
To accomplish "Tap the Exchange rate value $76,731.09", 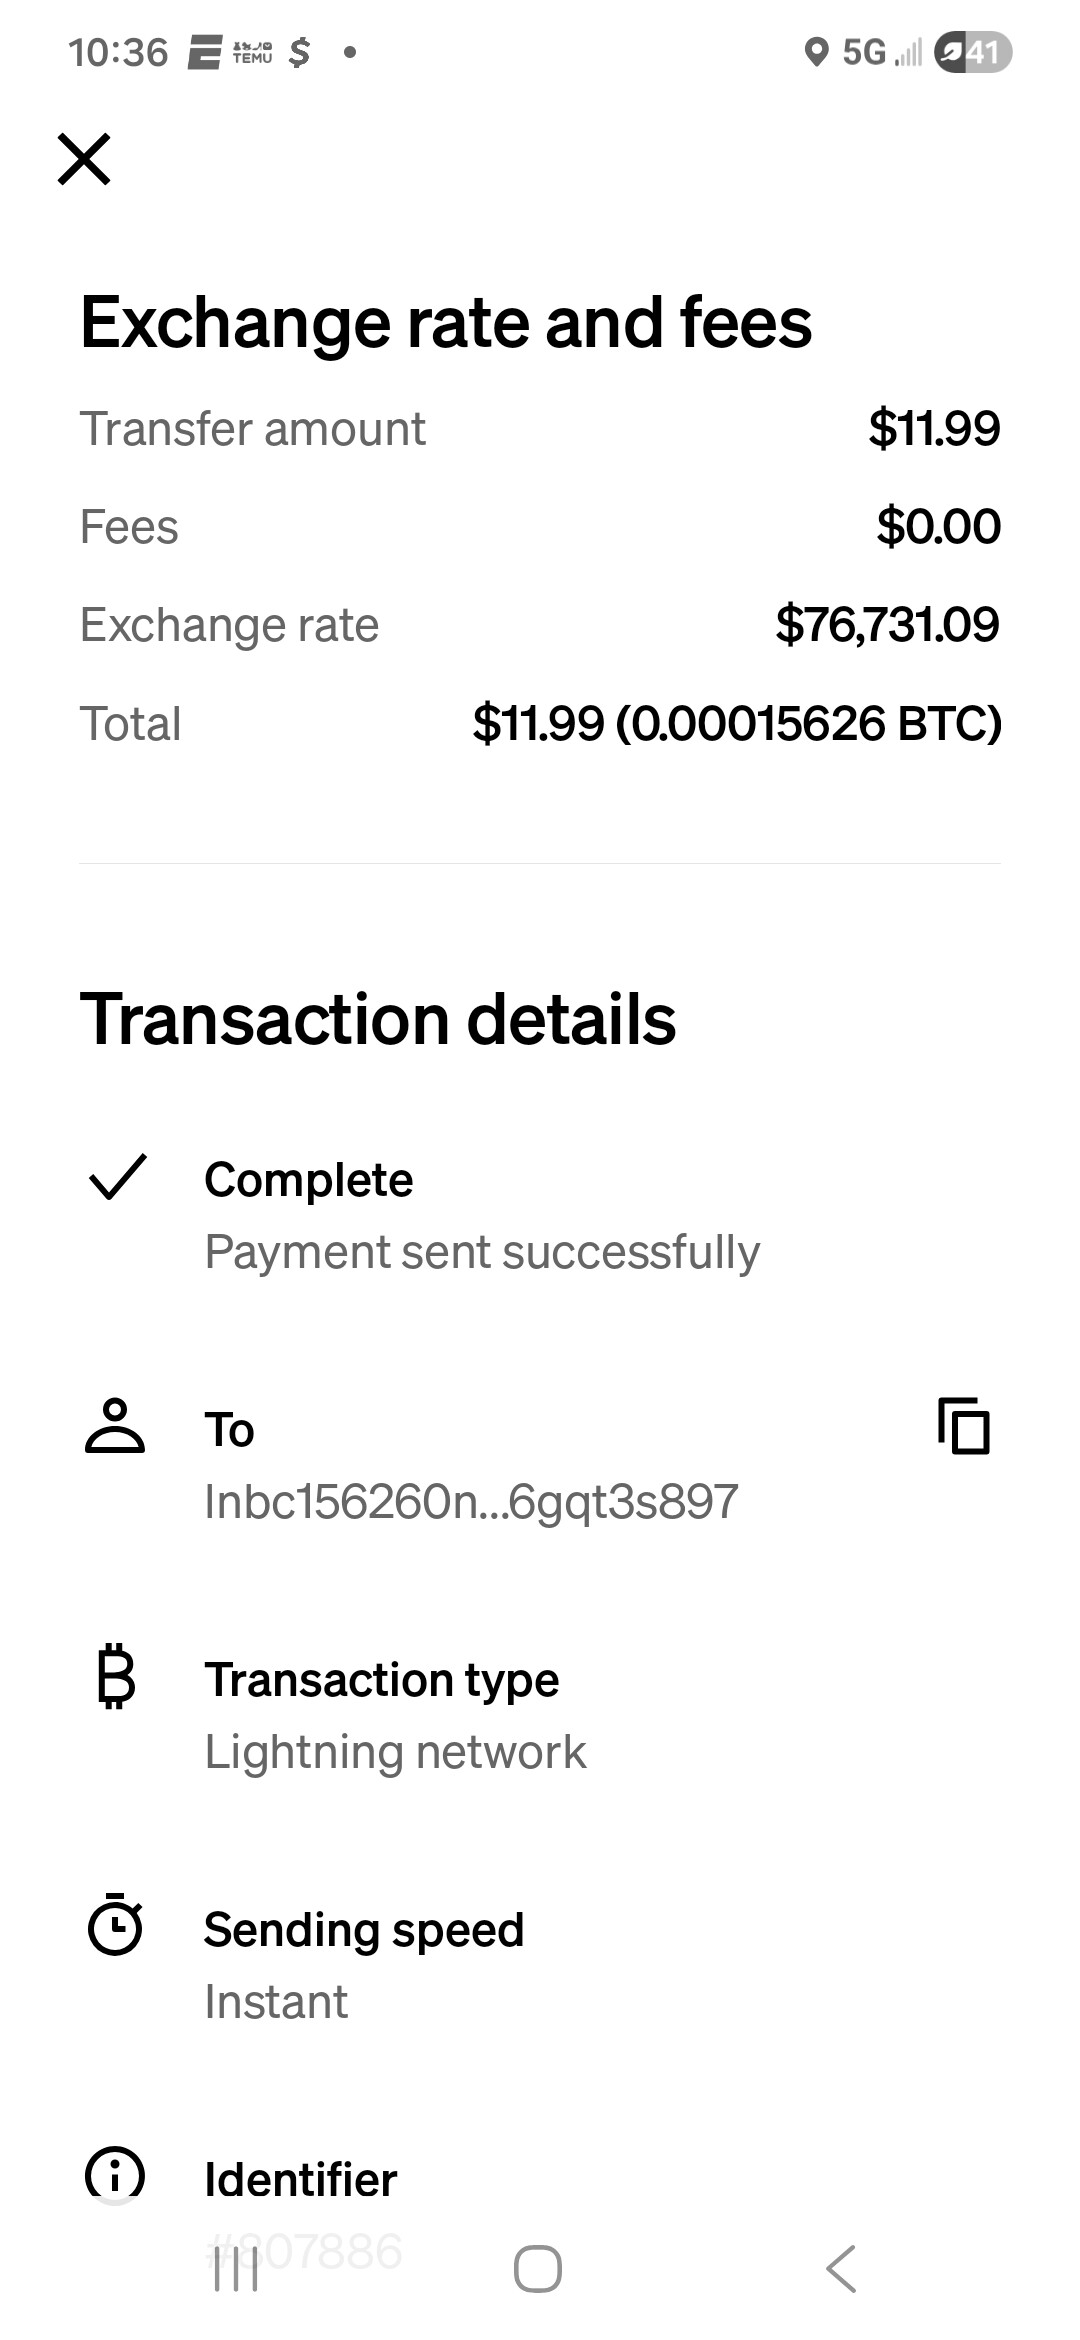I will (887, 625).
